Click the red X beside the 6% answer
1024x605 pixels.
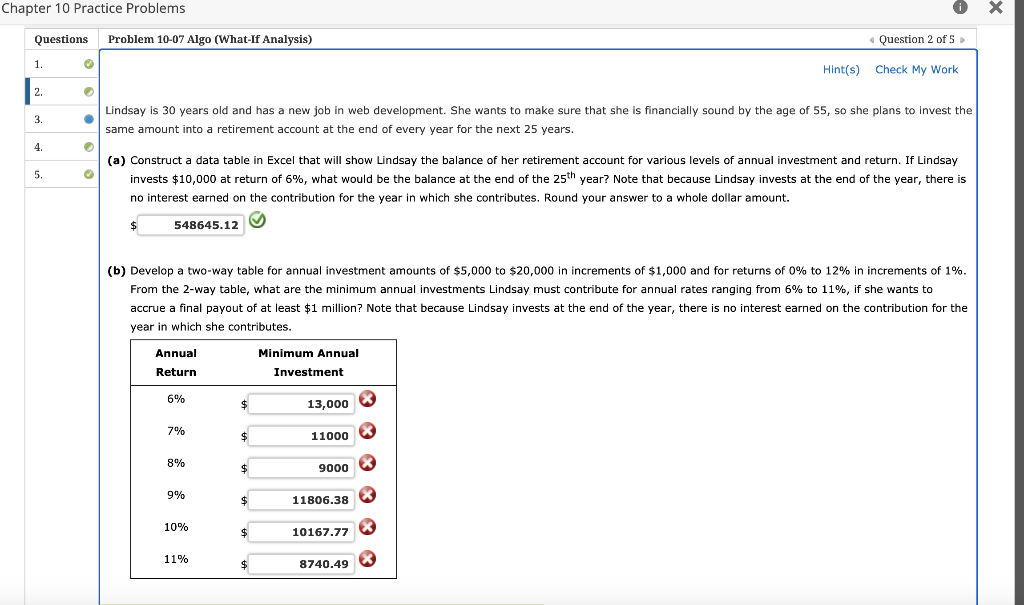368,399
